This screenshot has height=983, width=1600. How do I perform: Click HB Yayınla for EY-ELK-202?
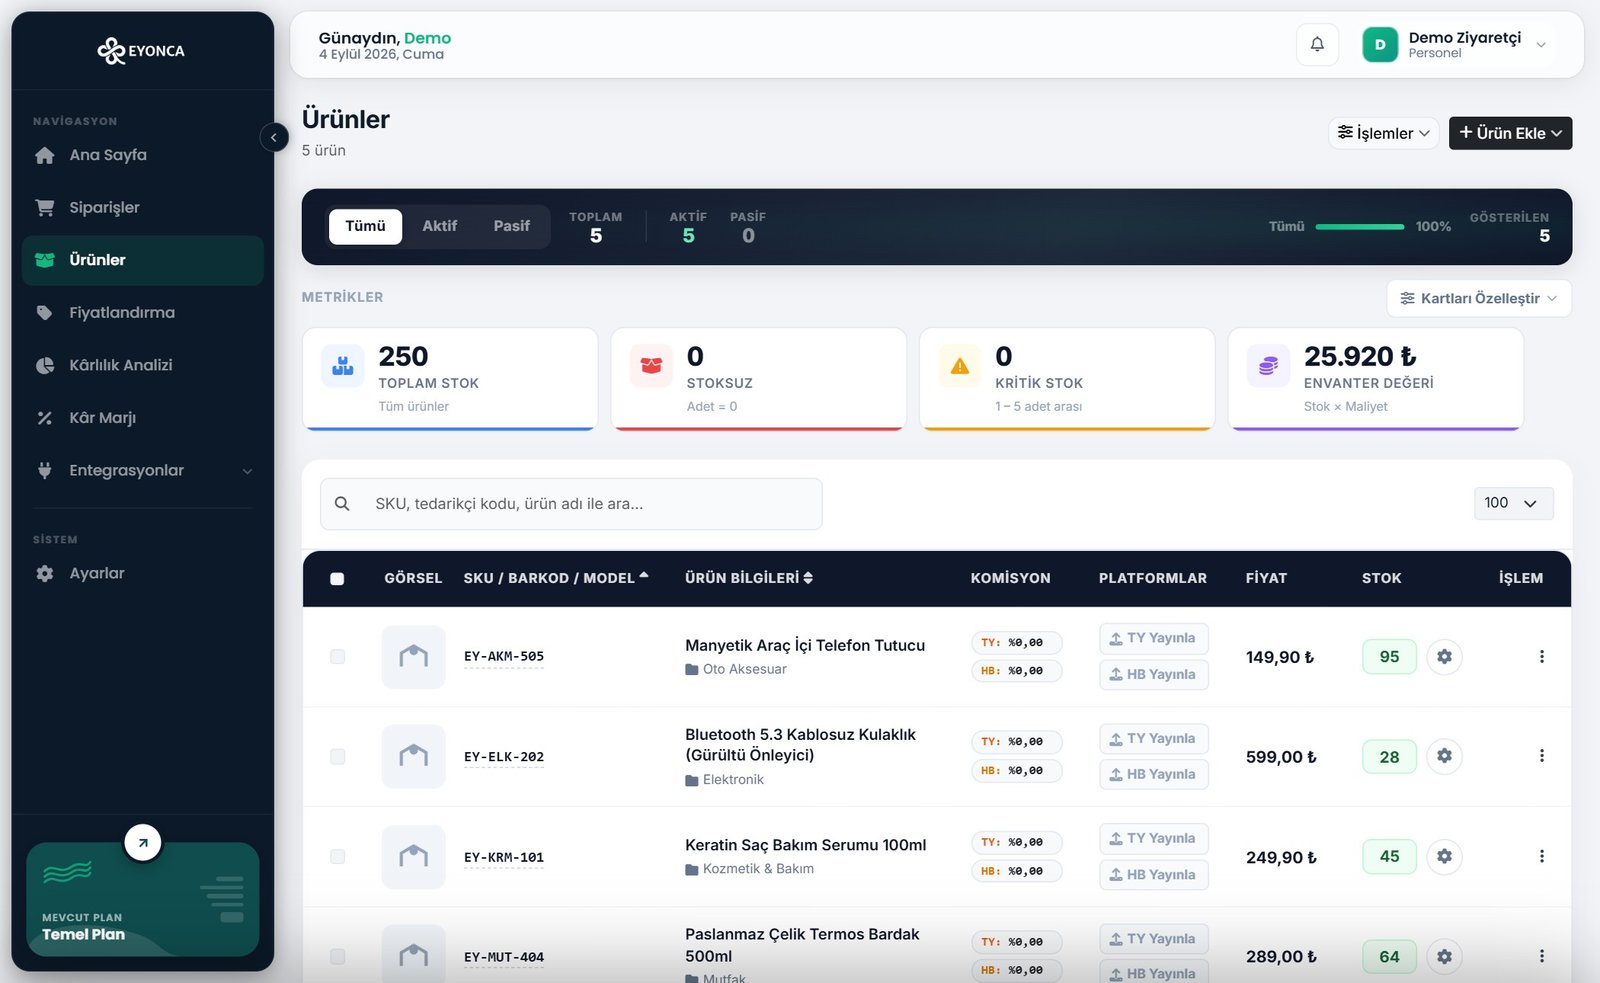[1153, 774]
